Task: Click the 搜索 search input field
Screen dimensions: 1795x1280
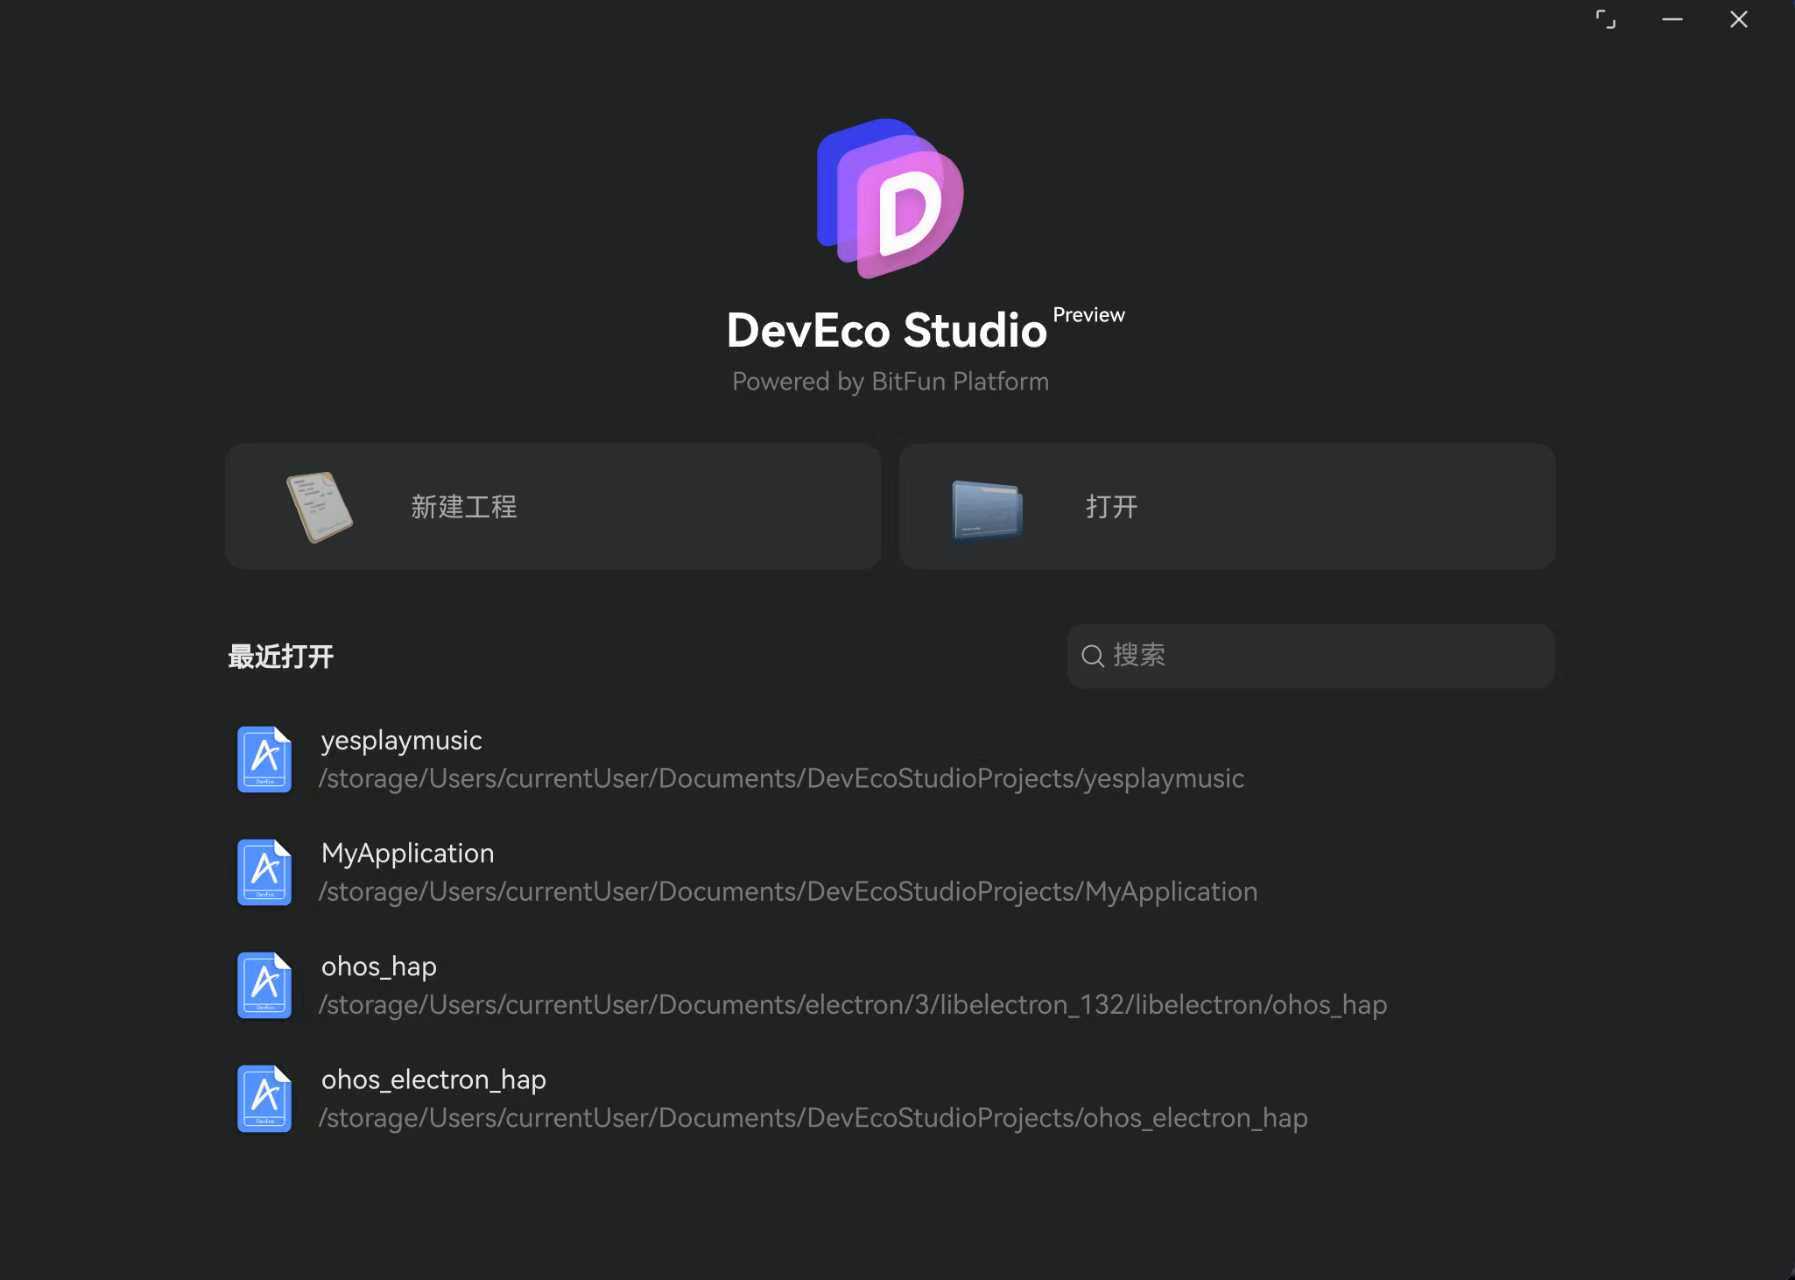Action: 1310,655
